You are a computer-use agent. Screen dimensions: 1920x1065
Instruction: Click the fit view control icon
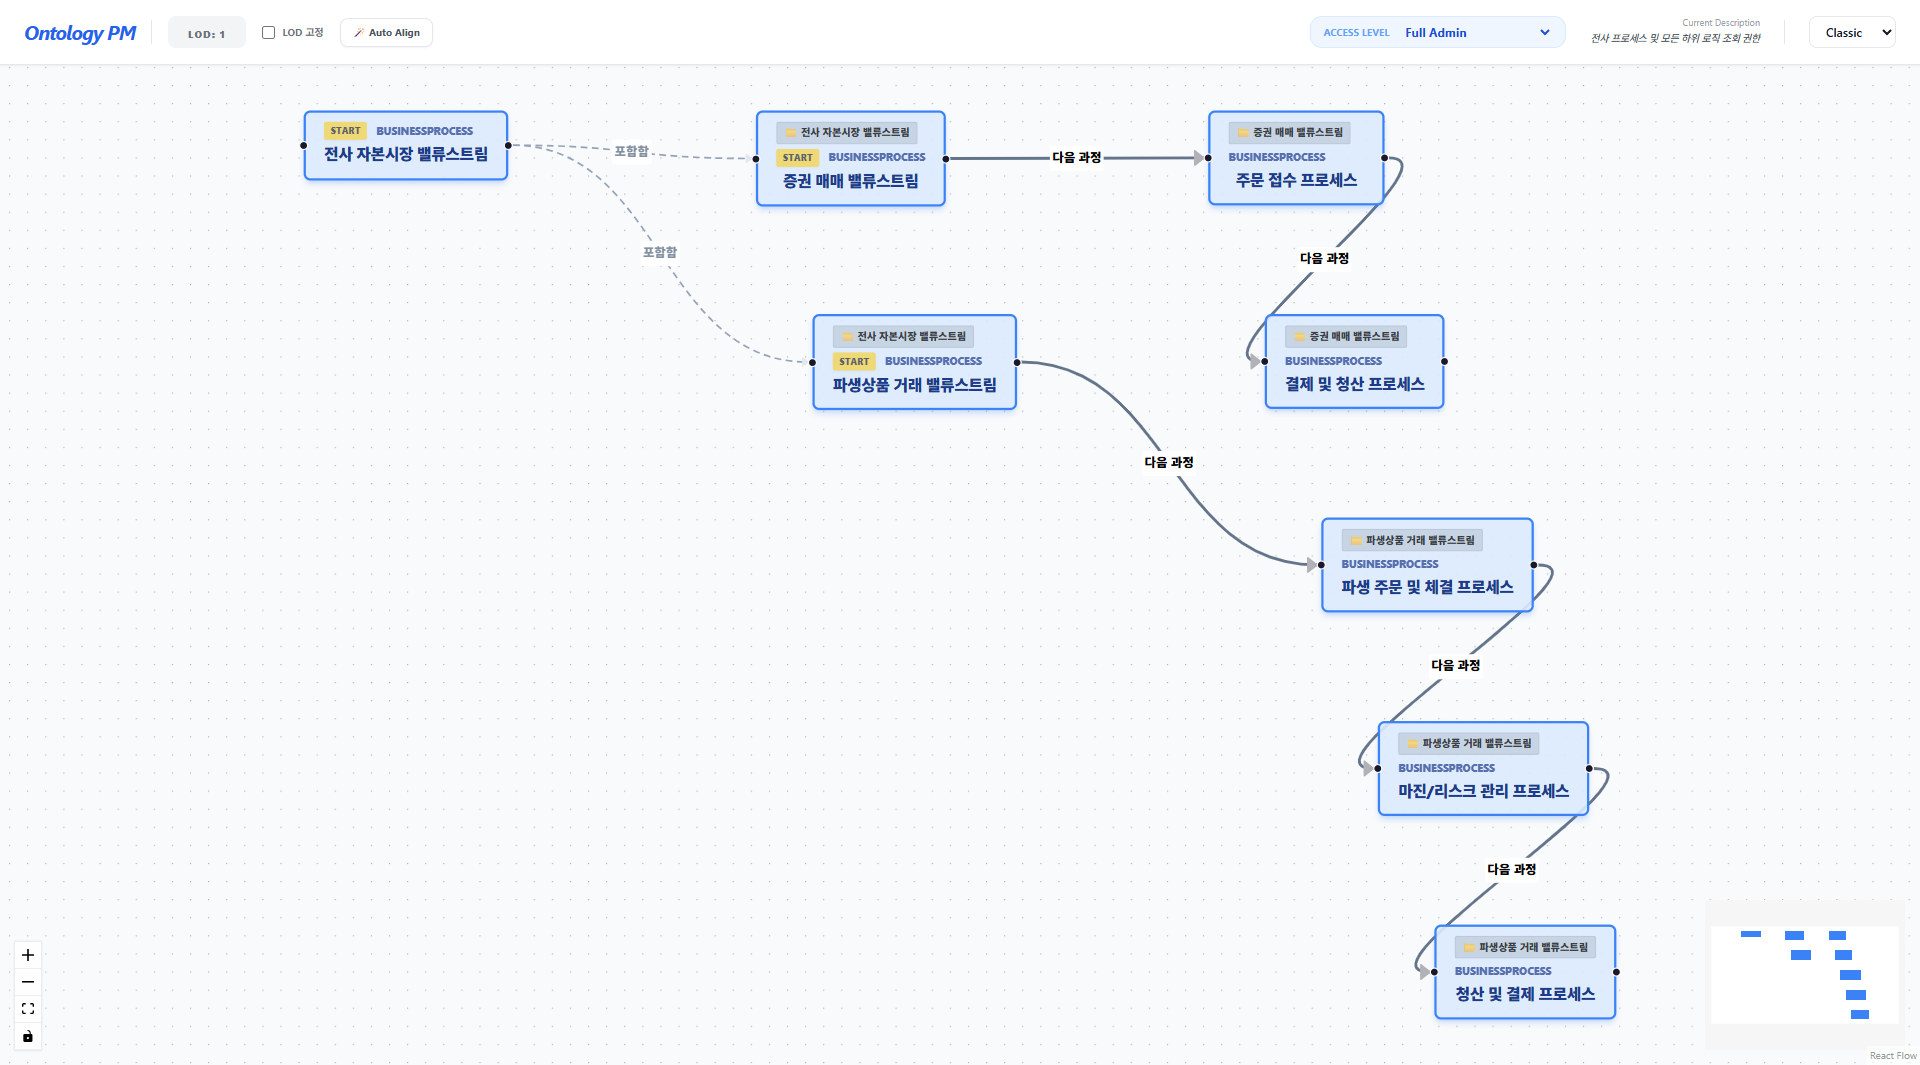tap(28, 1009)
